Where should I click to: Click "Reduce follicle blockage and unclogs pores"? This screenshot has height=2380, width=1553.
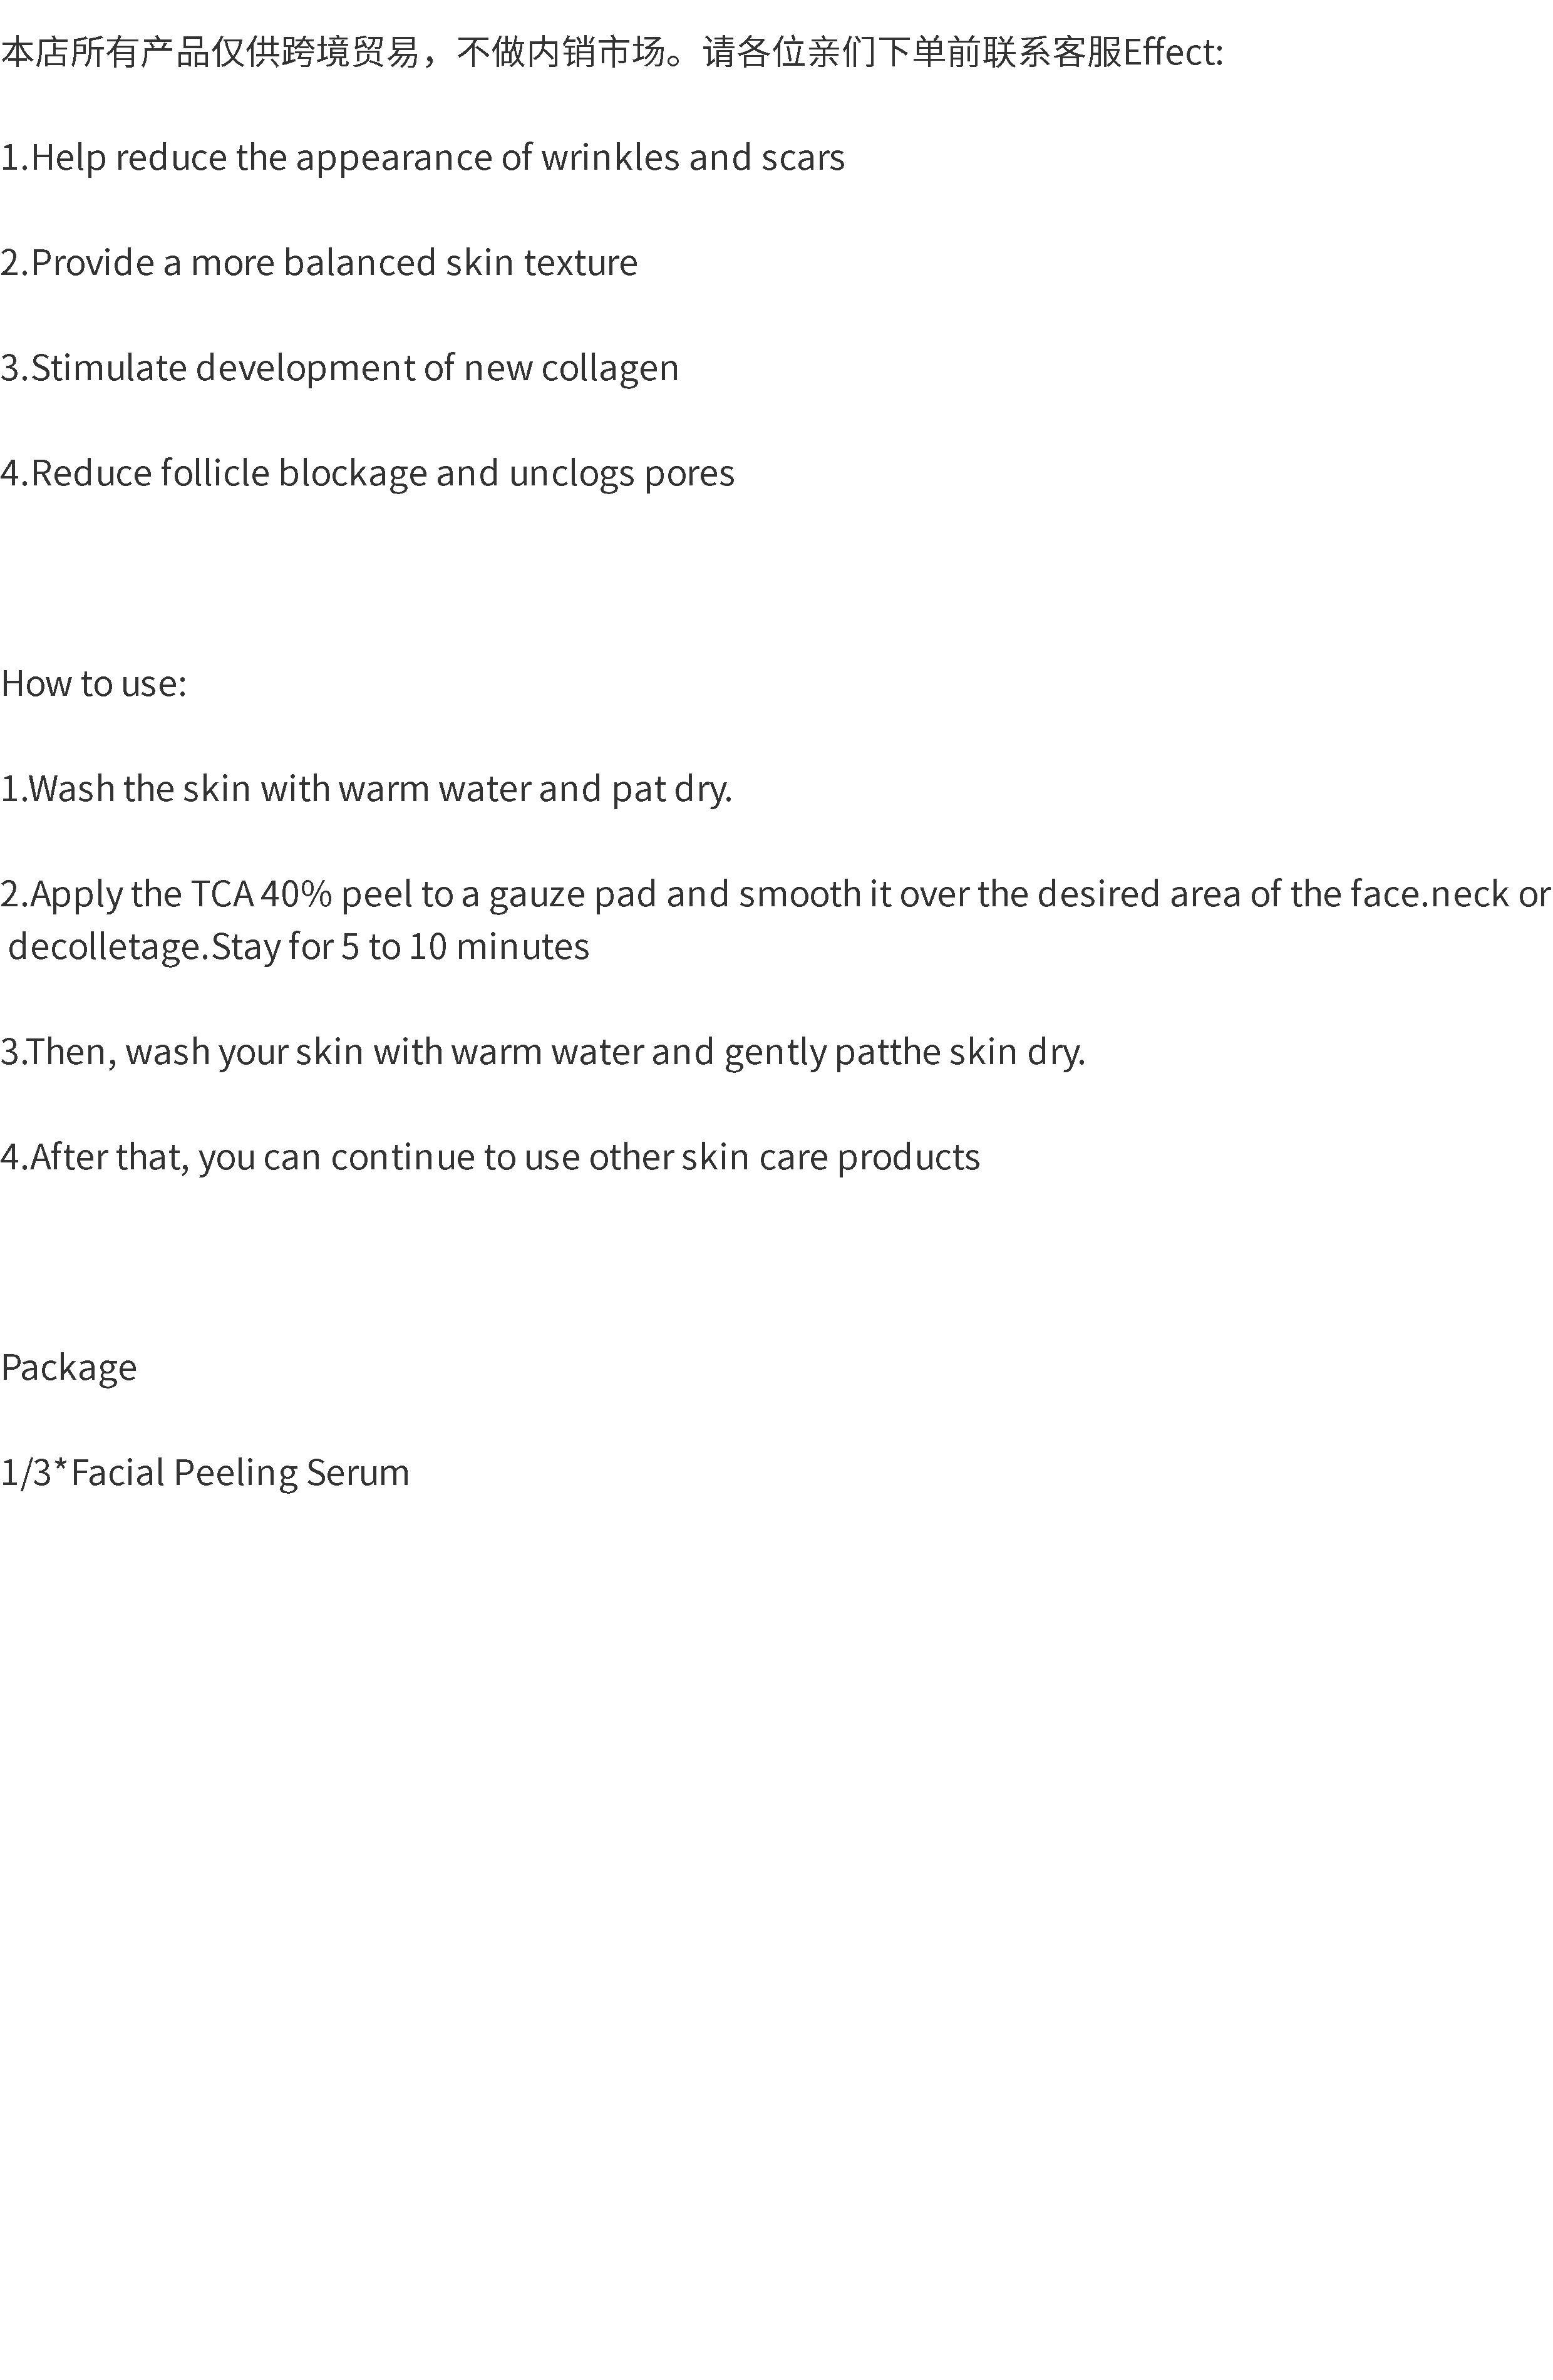[x=367, y=473]
